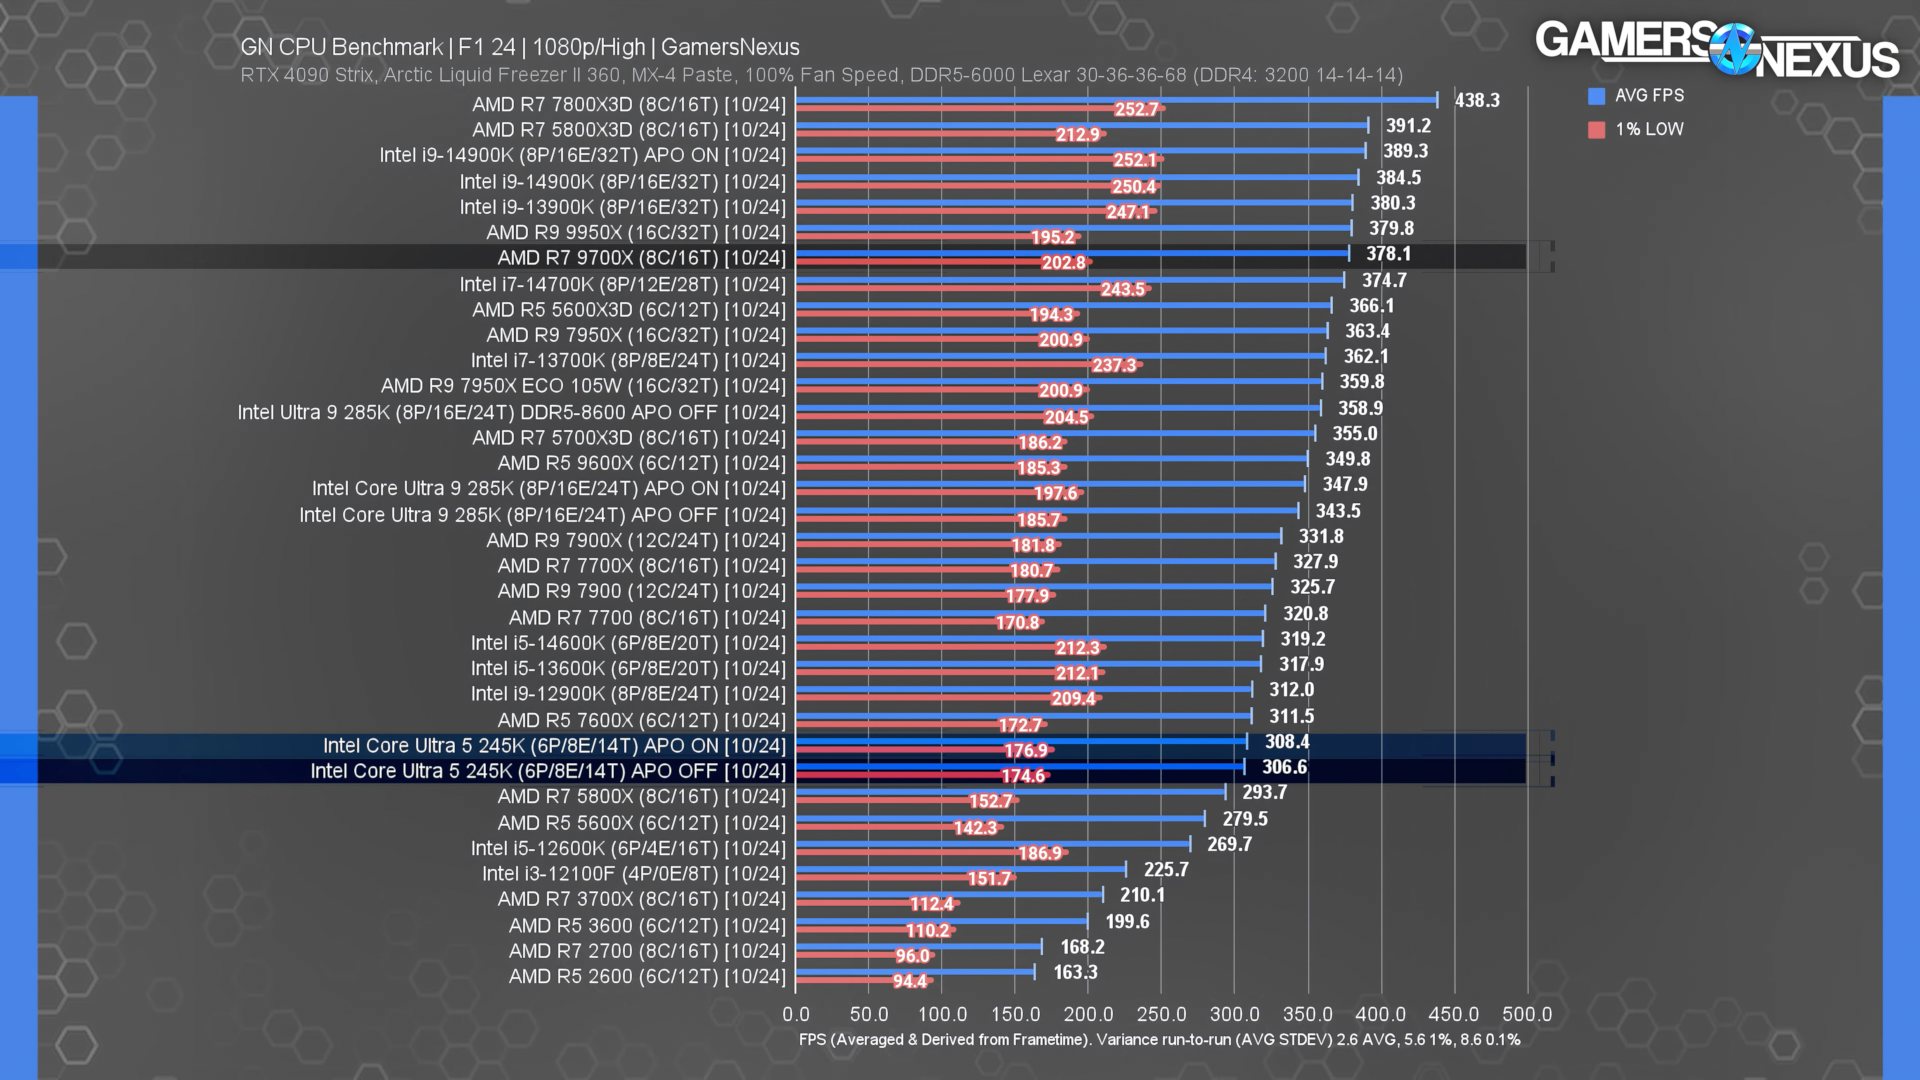The image size is (1920, 1080).
Task: Click the blue AVG FPS legend swatch
Action: 1596,96
